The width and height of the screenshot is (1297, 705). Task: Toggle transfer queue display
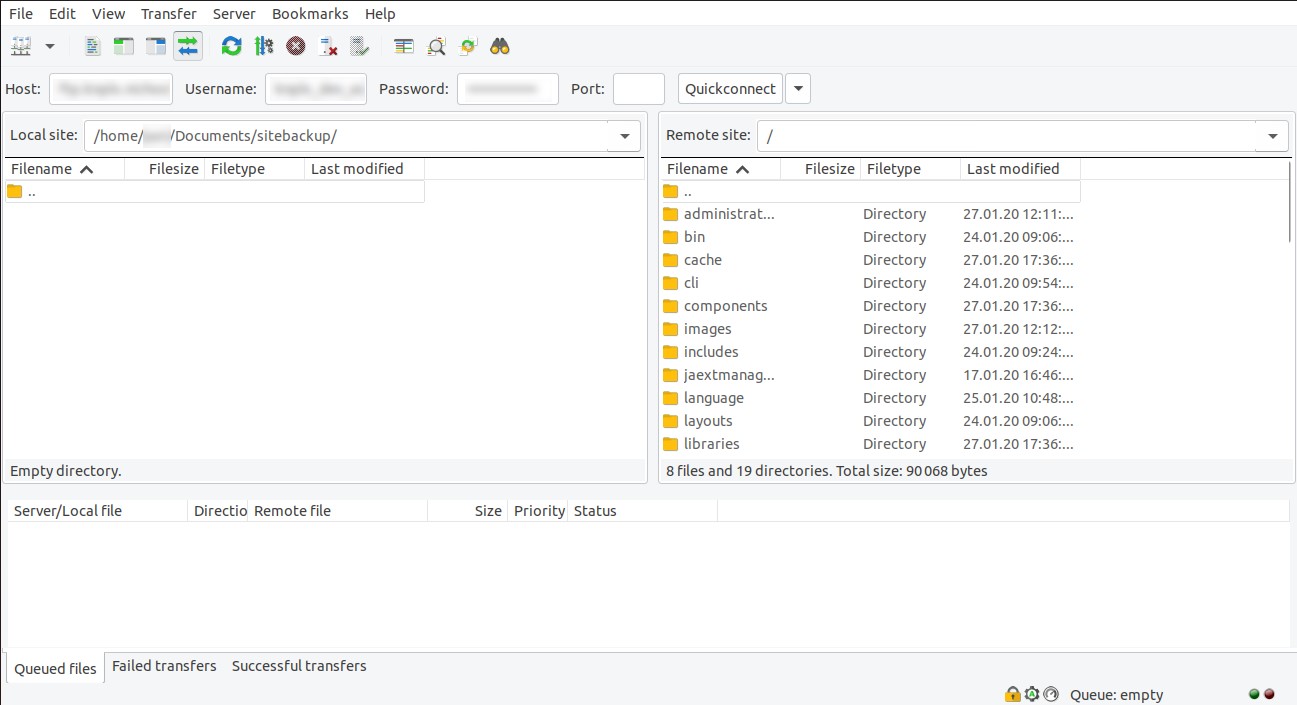click(x=187, y=46)
